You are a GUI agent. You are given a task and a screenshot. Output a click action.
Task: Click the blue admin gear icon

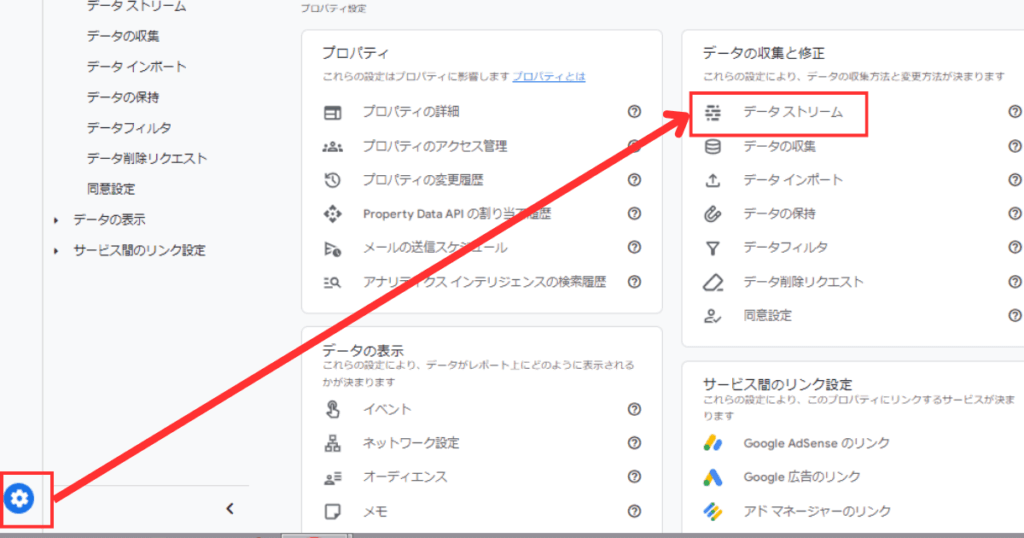[20, 497]
